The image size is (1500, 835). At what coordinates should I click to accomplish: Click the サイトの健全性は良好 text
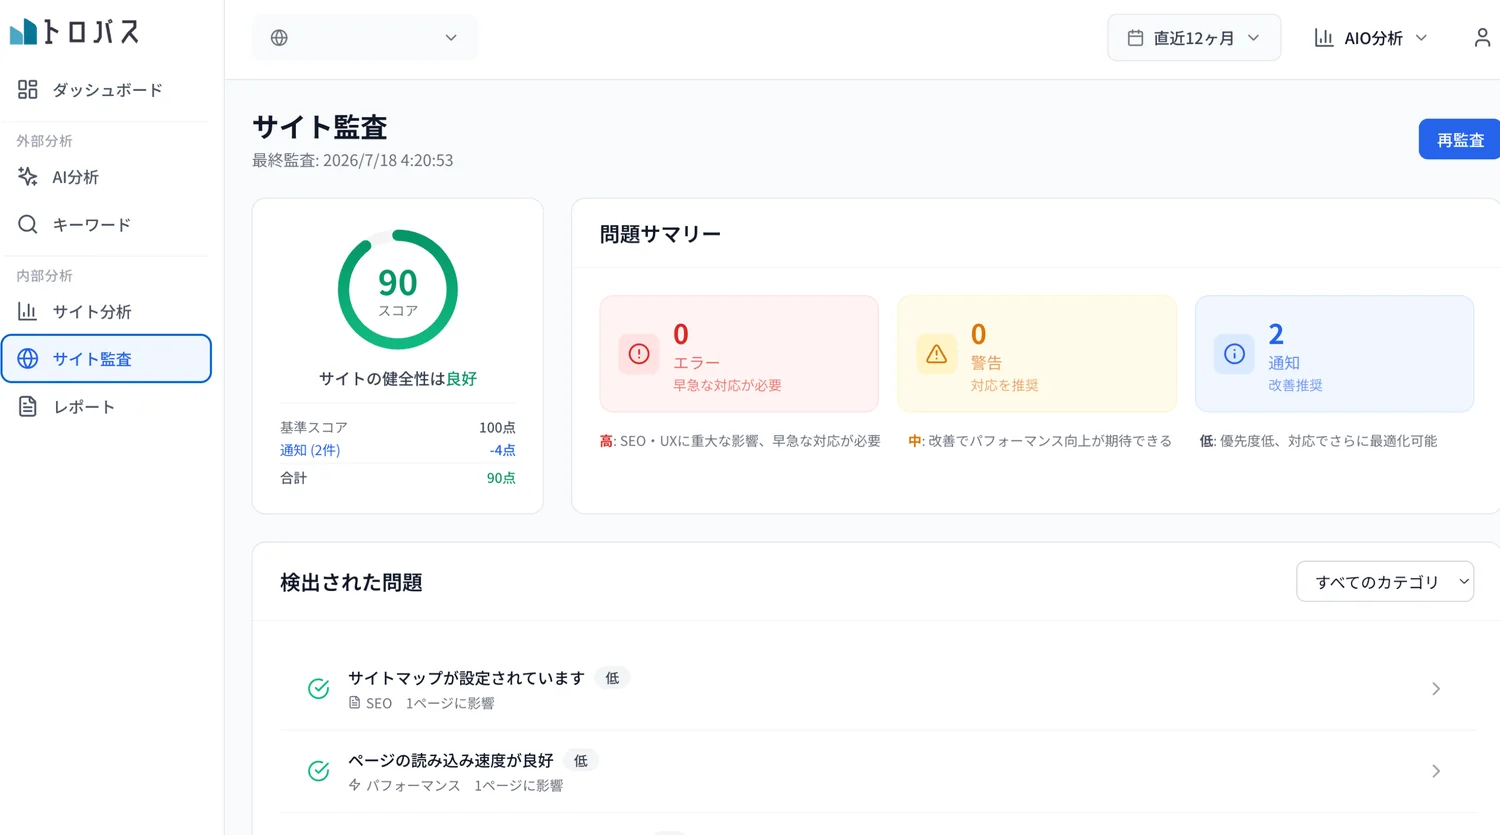398,379
